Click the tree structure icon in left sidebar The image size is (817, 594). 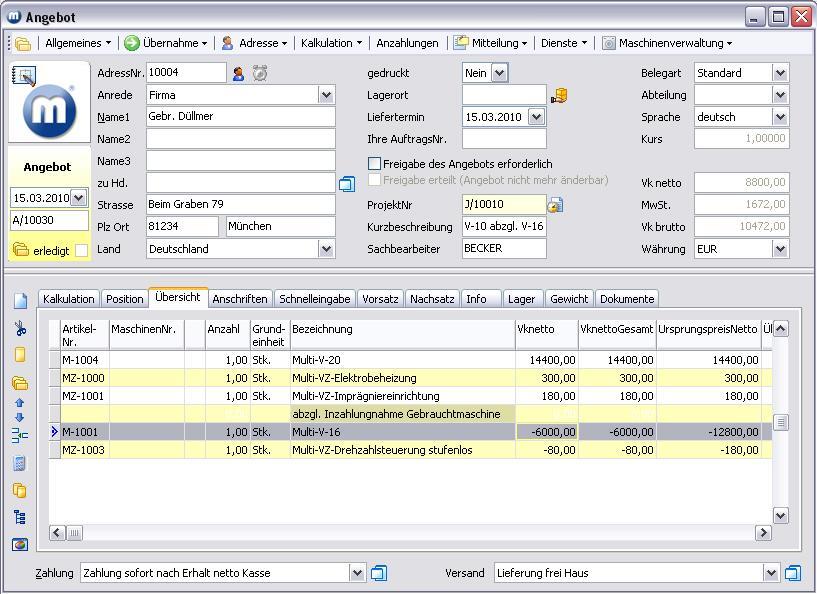point(19,517)
